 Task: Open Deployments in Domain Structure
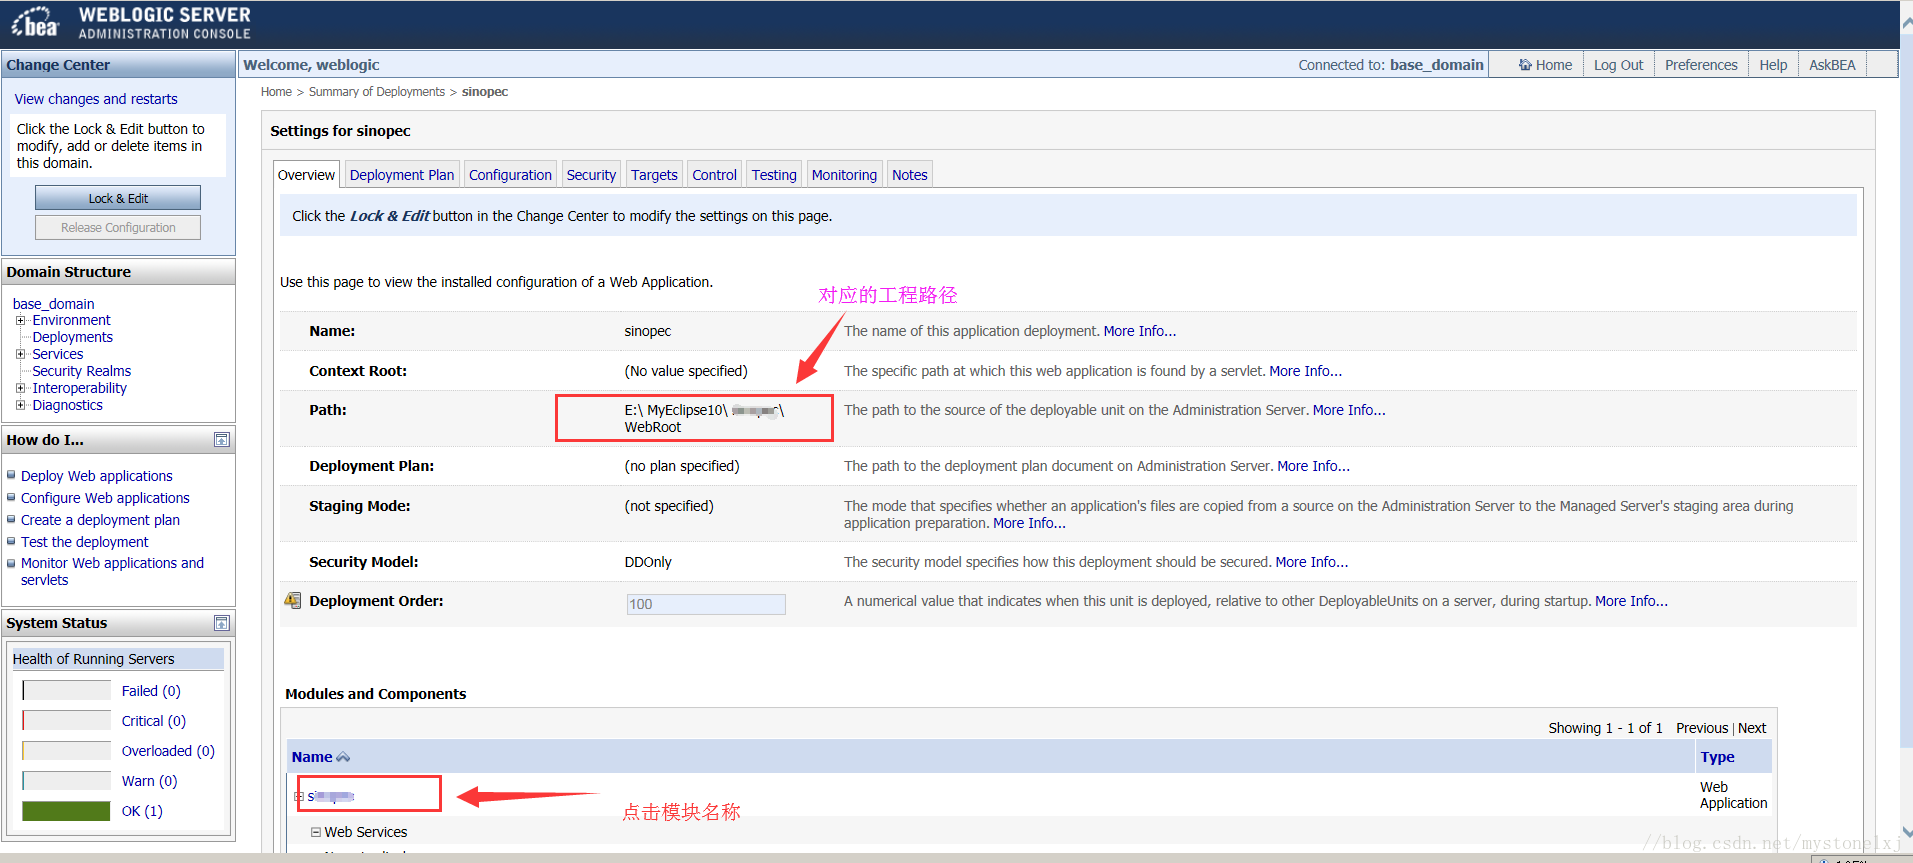73,337
